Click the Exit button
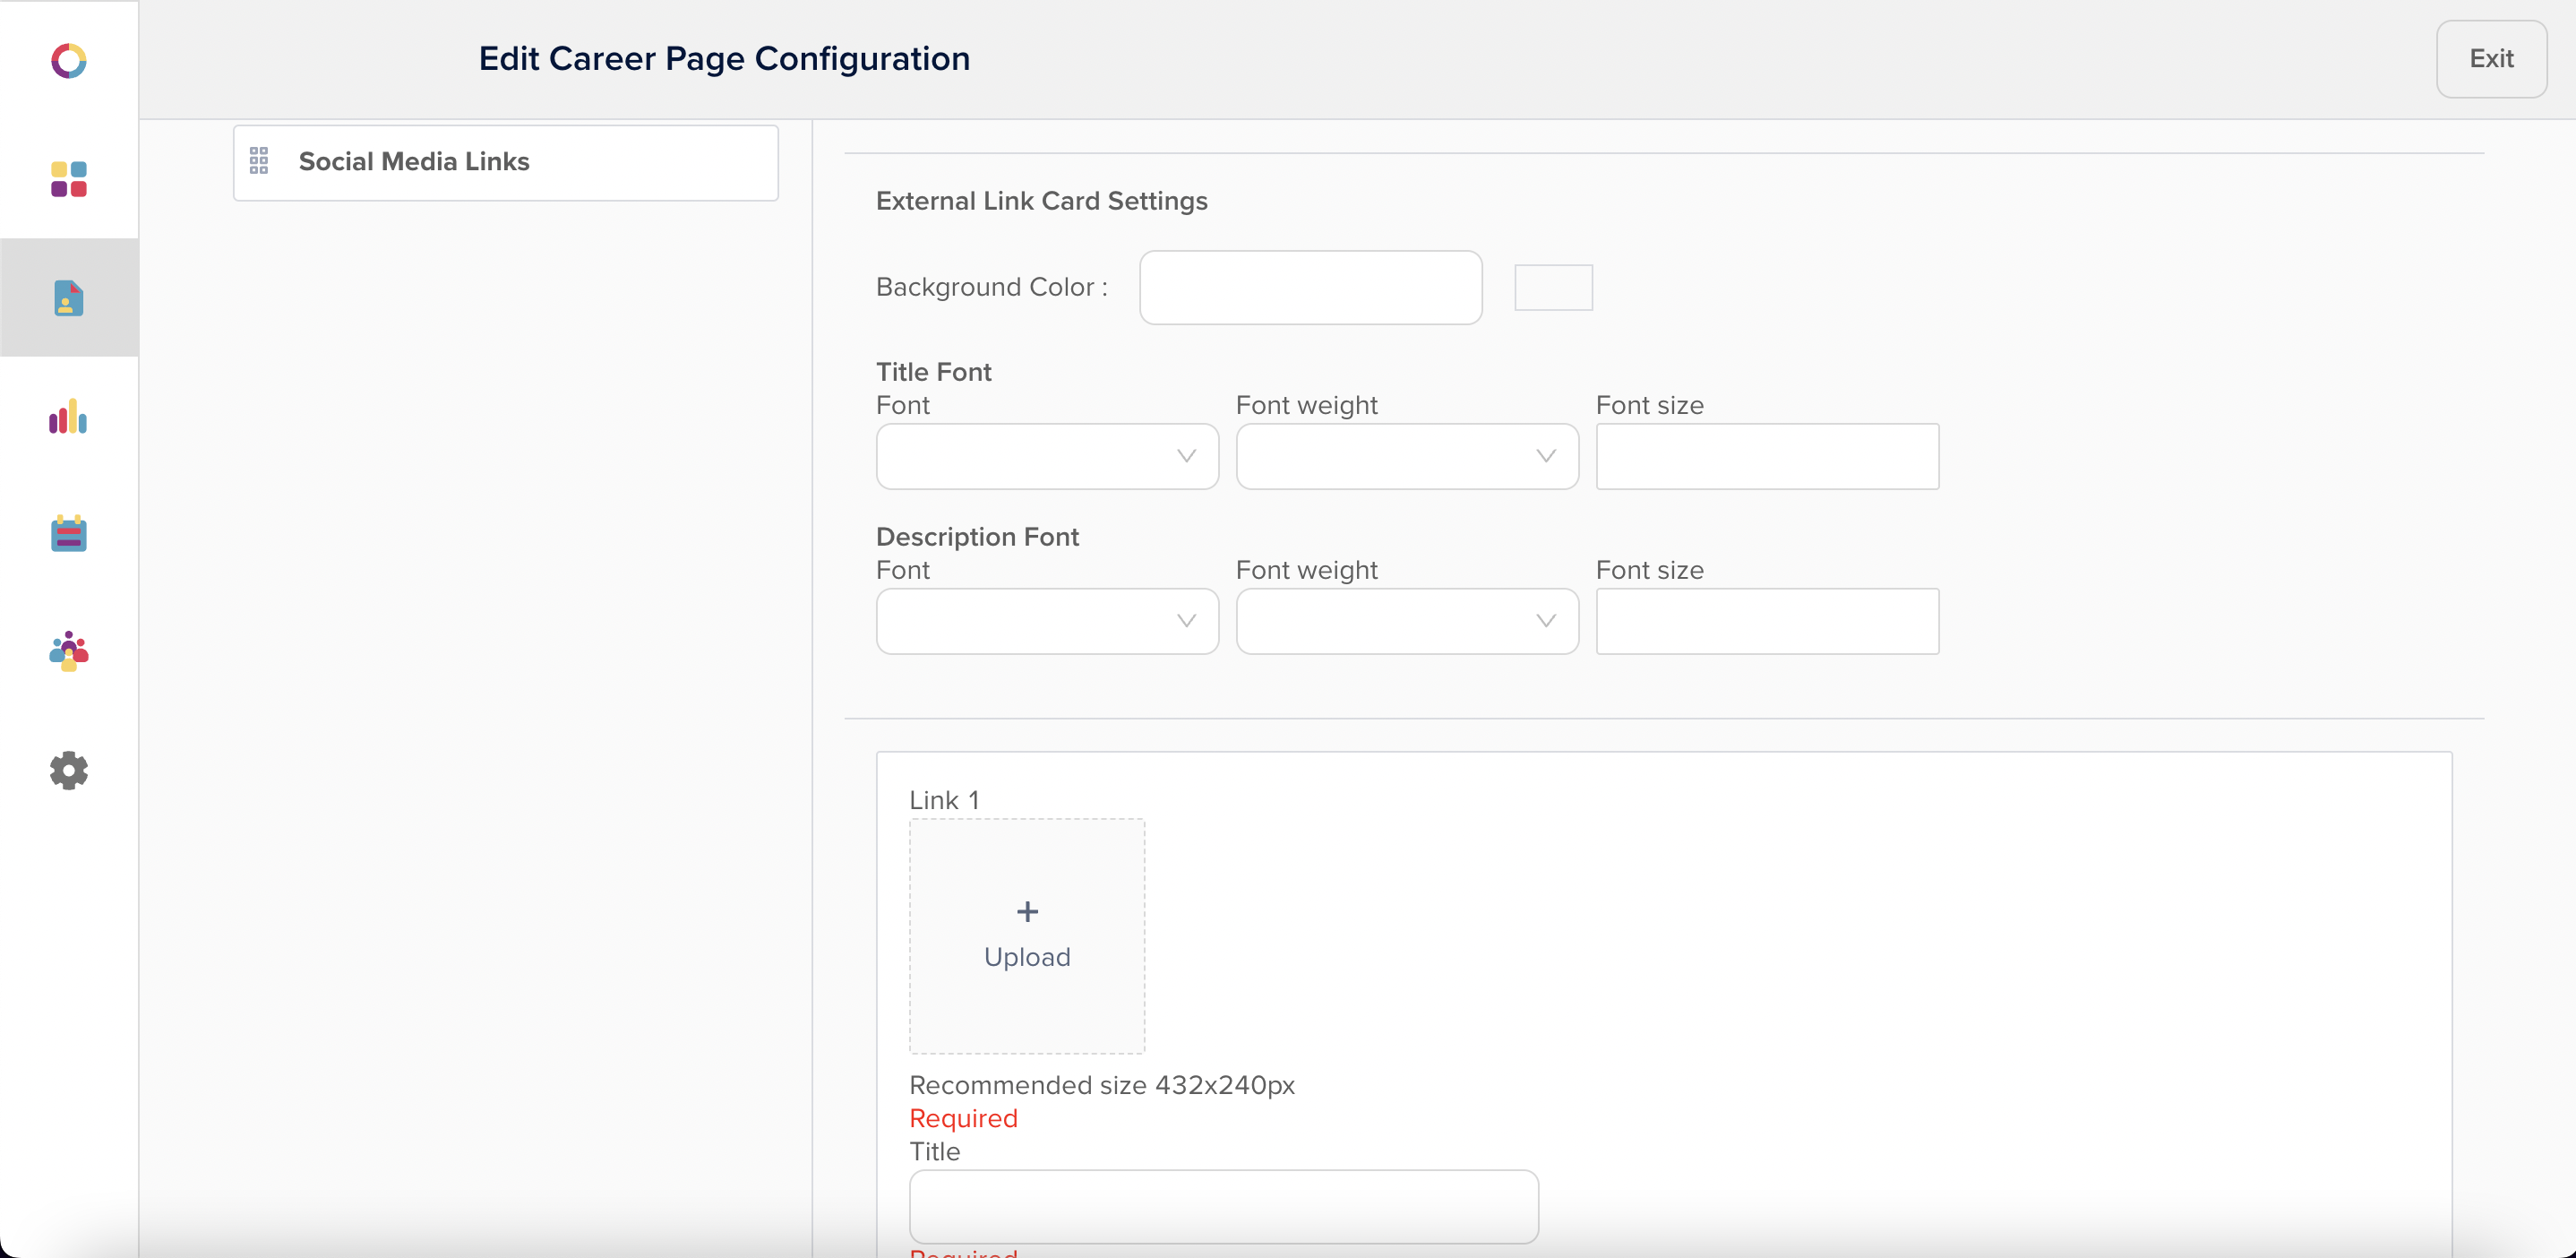This screenshot has width=2576, height=1258. click(x=2491, y=59)
